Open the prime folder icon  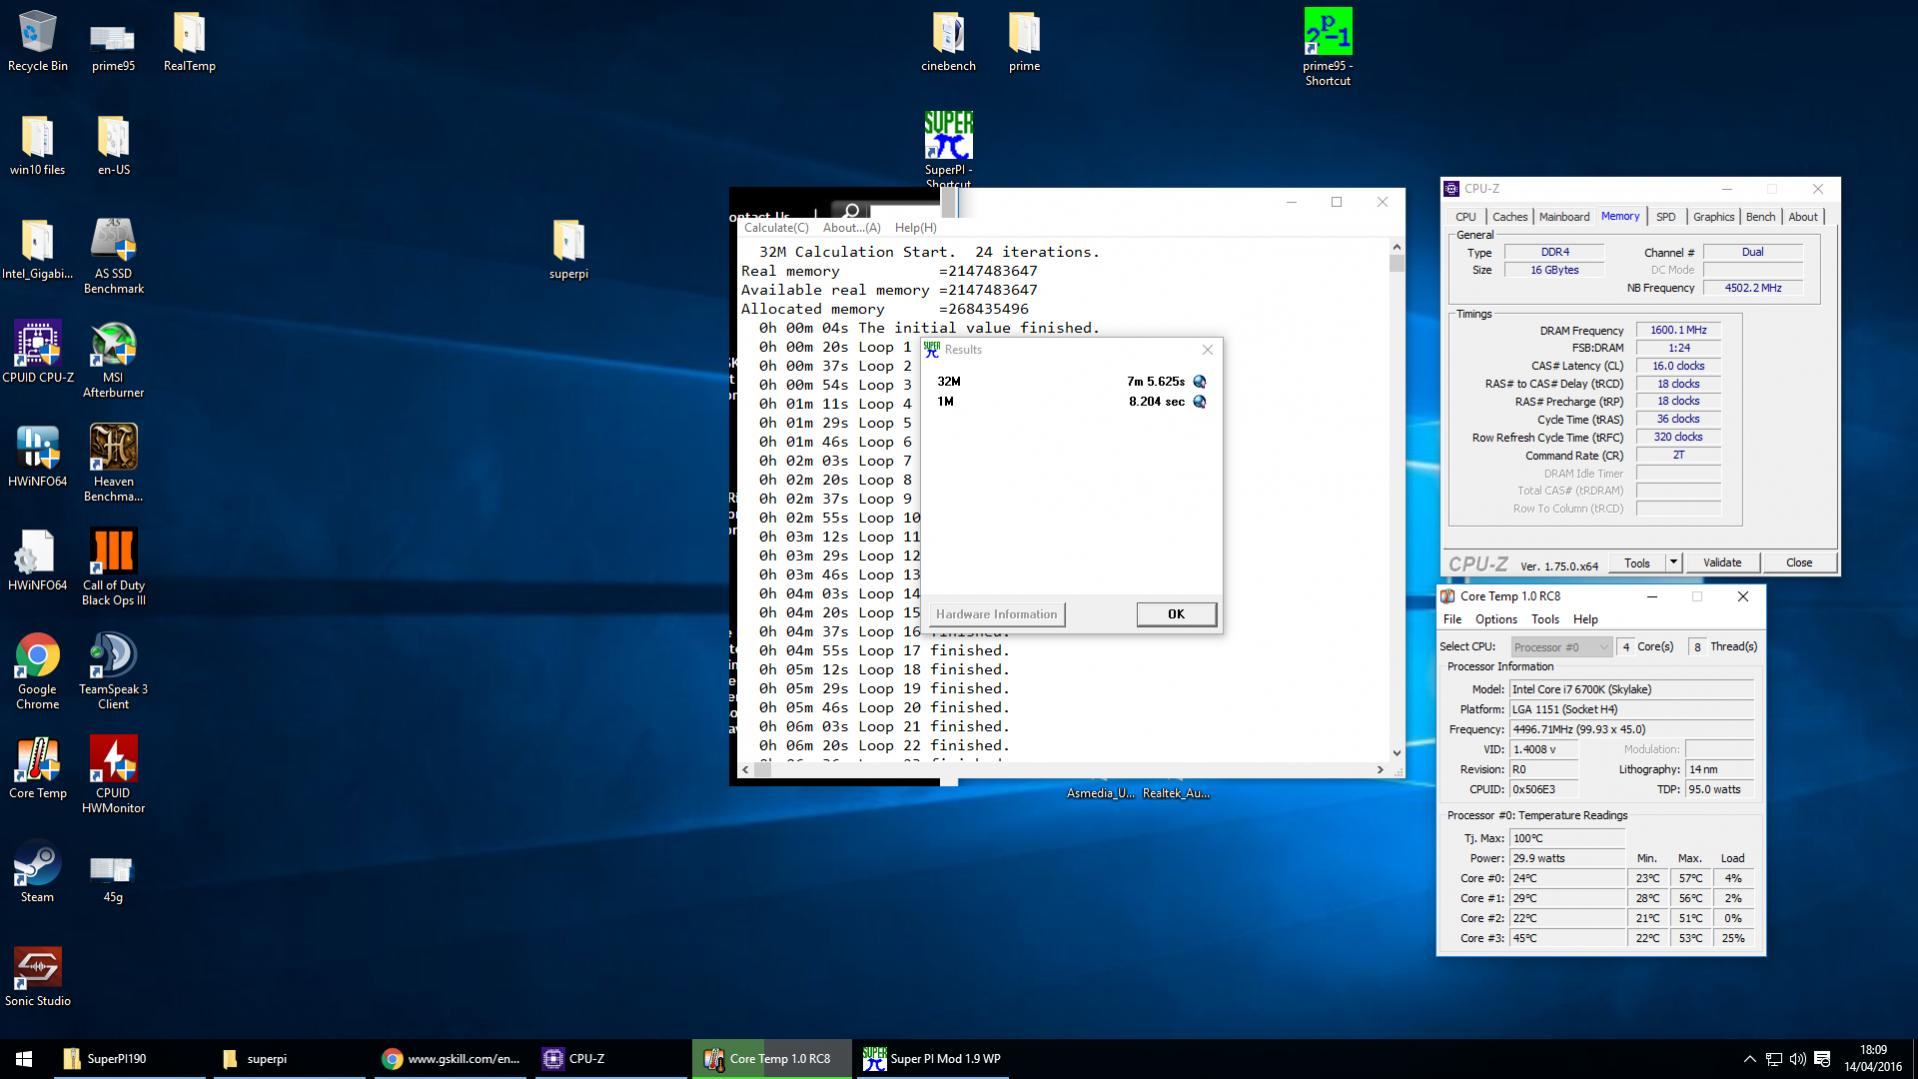click(x=1023, y=41)
